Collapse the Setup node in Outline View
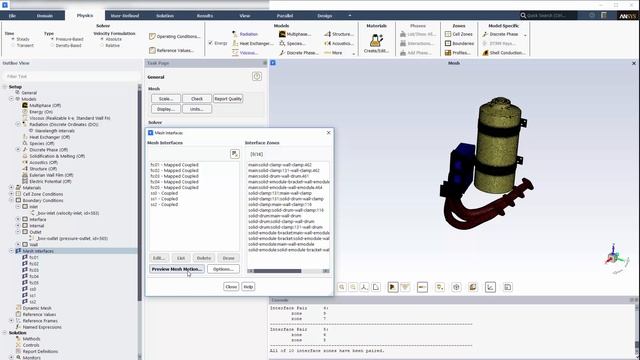 5,87
